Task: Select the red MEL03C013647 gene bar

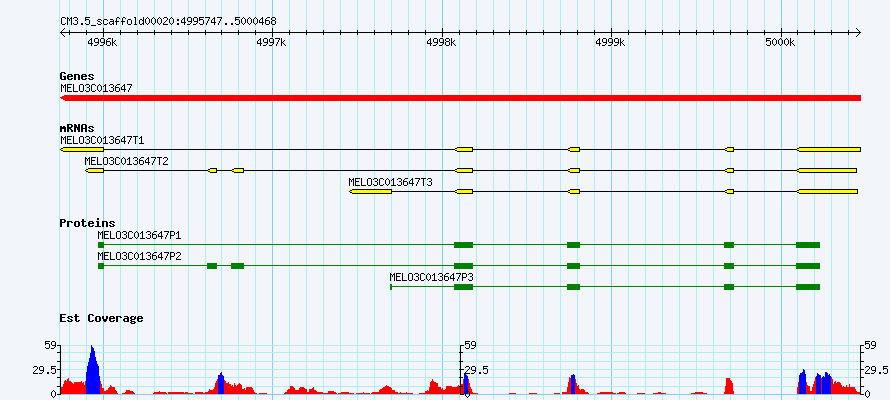Action: (460, 98)
